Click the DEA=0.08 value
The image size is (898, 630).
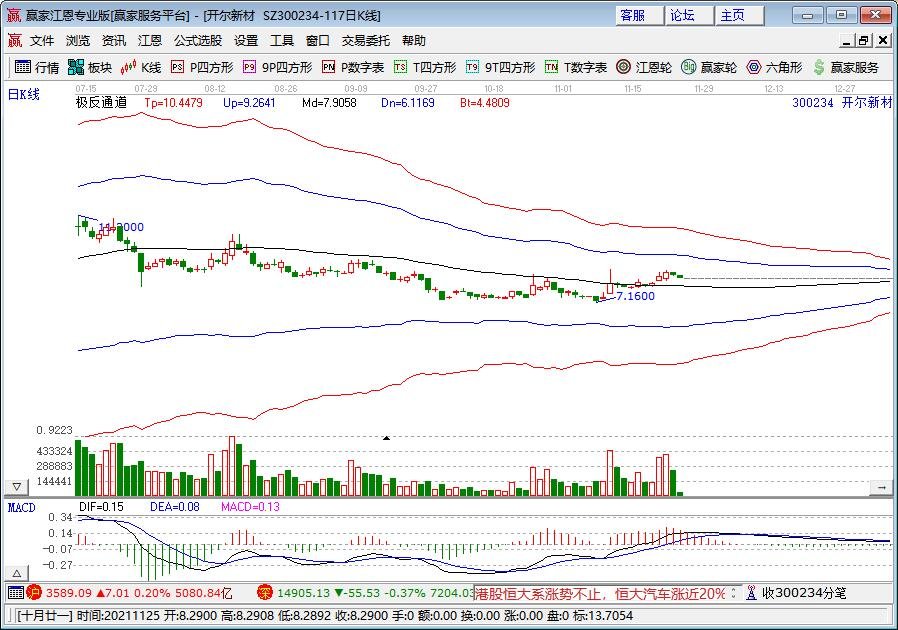coord(175,507)
